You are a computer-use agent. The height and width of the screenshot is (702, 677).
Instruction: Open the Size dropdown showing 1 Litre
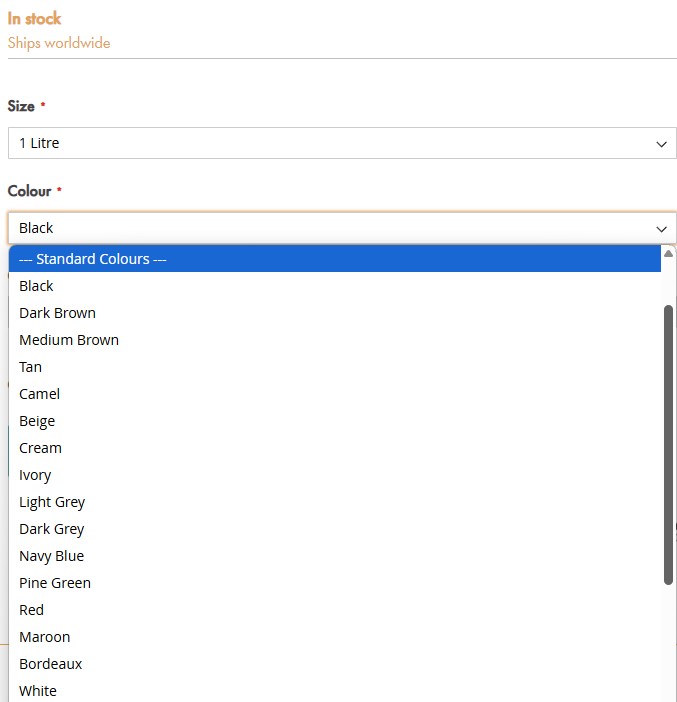pos(342,143)
